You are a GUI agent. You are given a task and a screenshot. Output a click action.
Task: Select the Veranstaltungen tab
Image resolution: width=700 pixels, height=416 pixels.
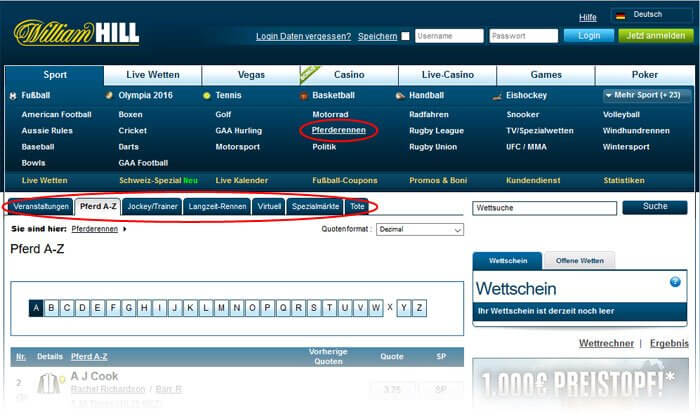pos(41,207)
